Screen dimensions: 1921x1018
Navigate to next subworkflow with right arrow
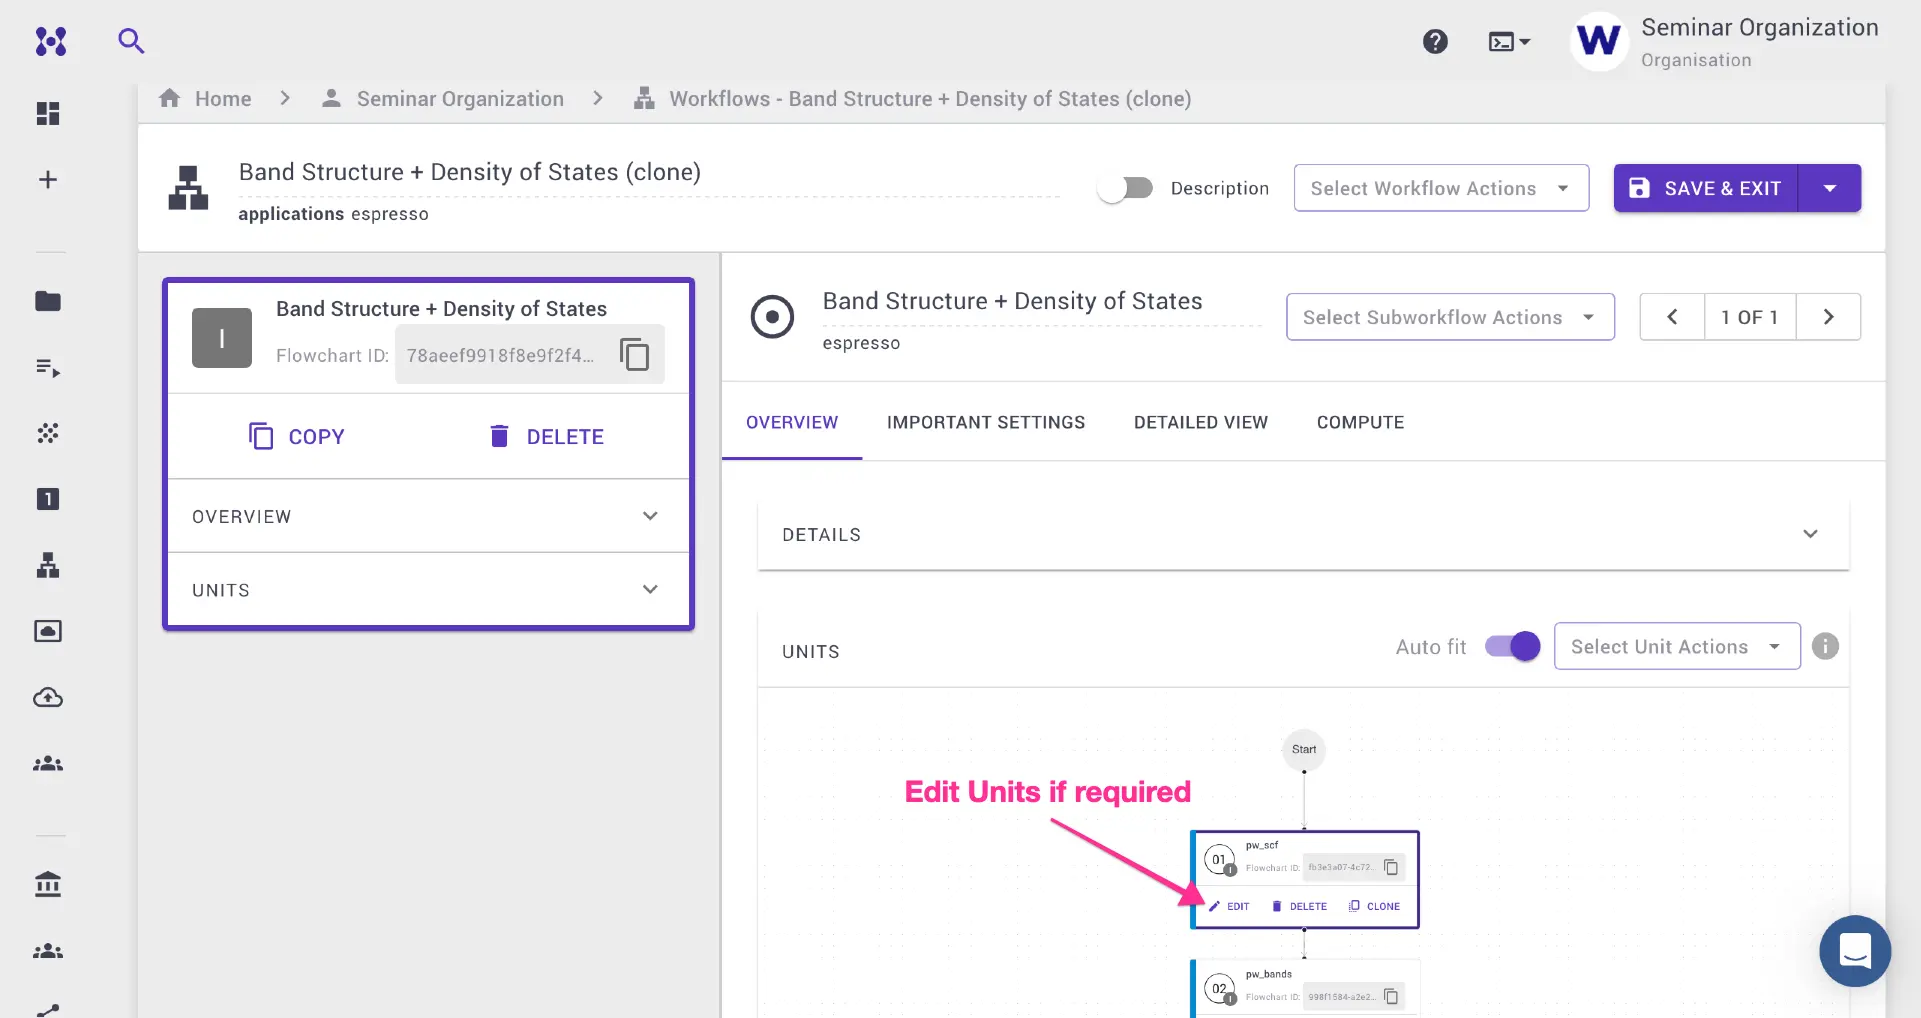click(1830, 316)
